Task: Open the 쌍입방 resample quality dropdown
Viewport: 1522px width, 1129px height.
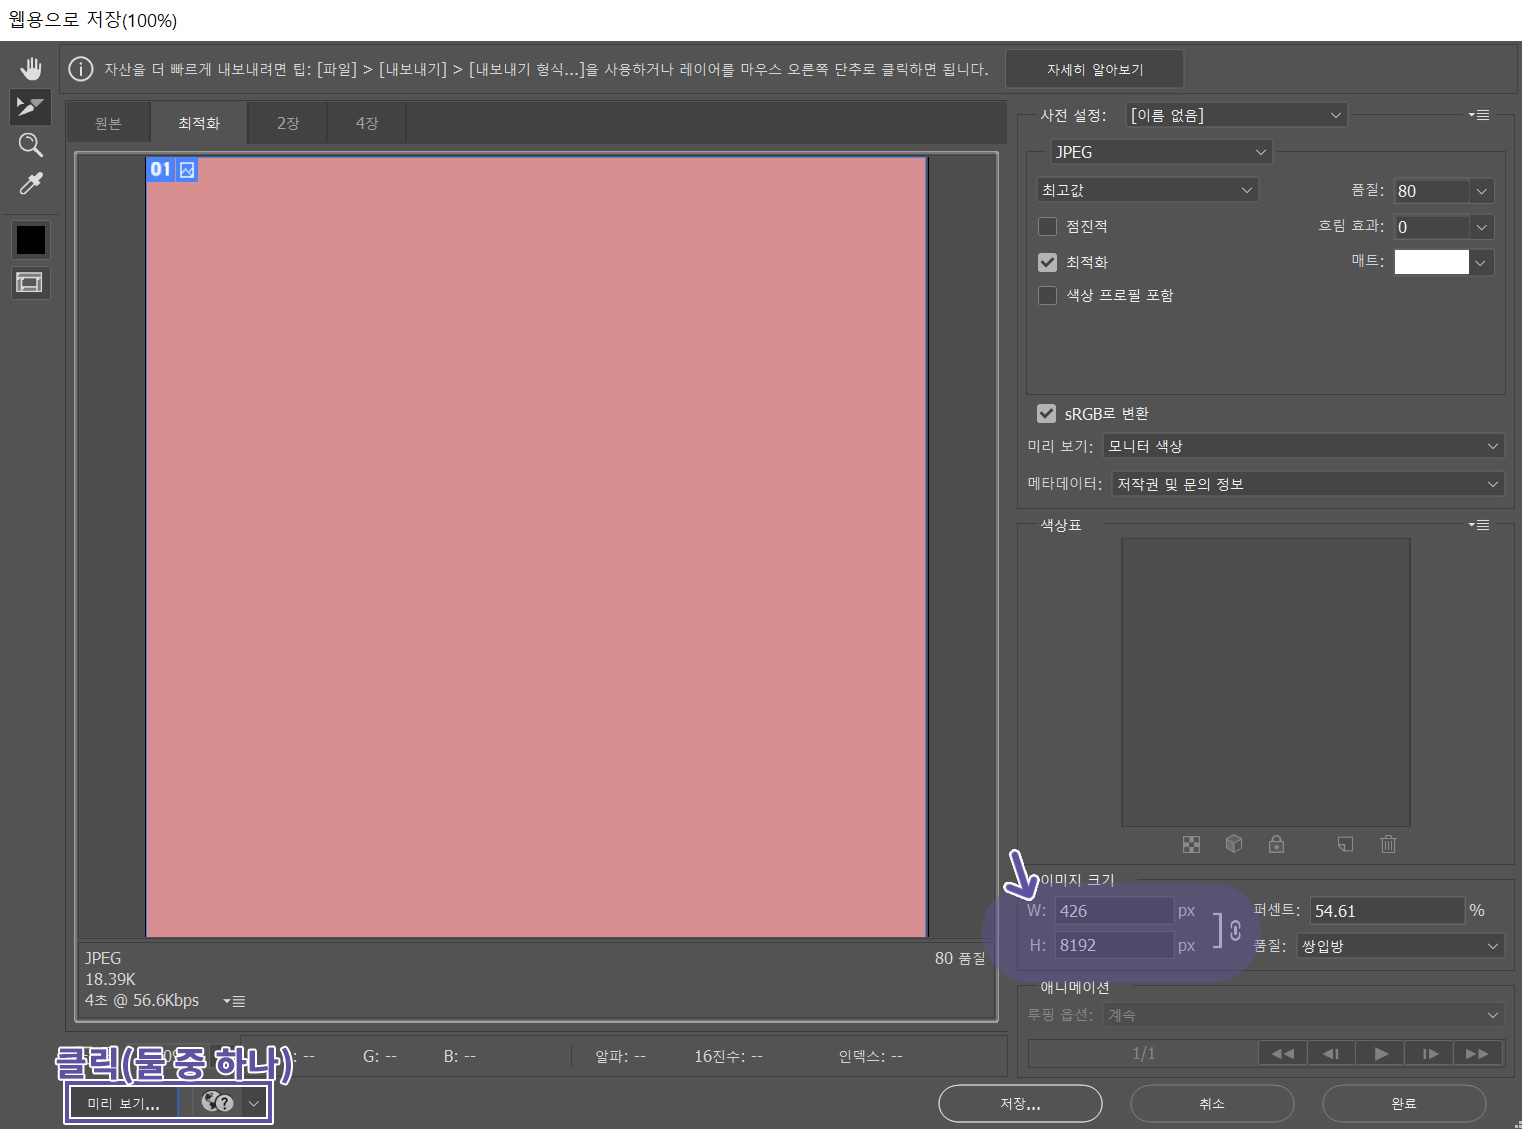Action: point(1400,946)
